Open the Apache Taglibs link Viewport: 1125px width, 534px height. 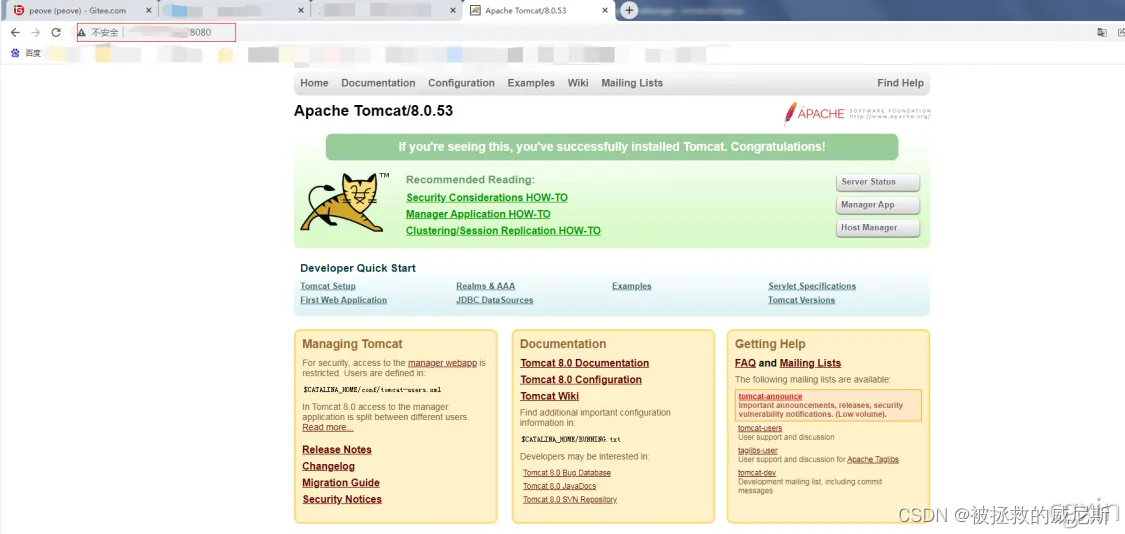coord(873,459)
